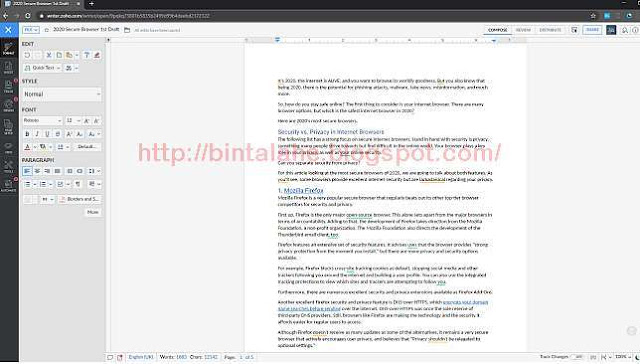Screen dimensions: 640x364
Task: Open the Automate panel in the sidebar
Action: (9, 185)
